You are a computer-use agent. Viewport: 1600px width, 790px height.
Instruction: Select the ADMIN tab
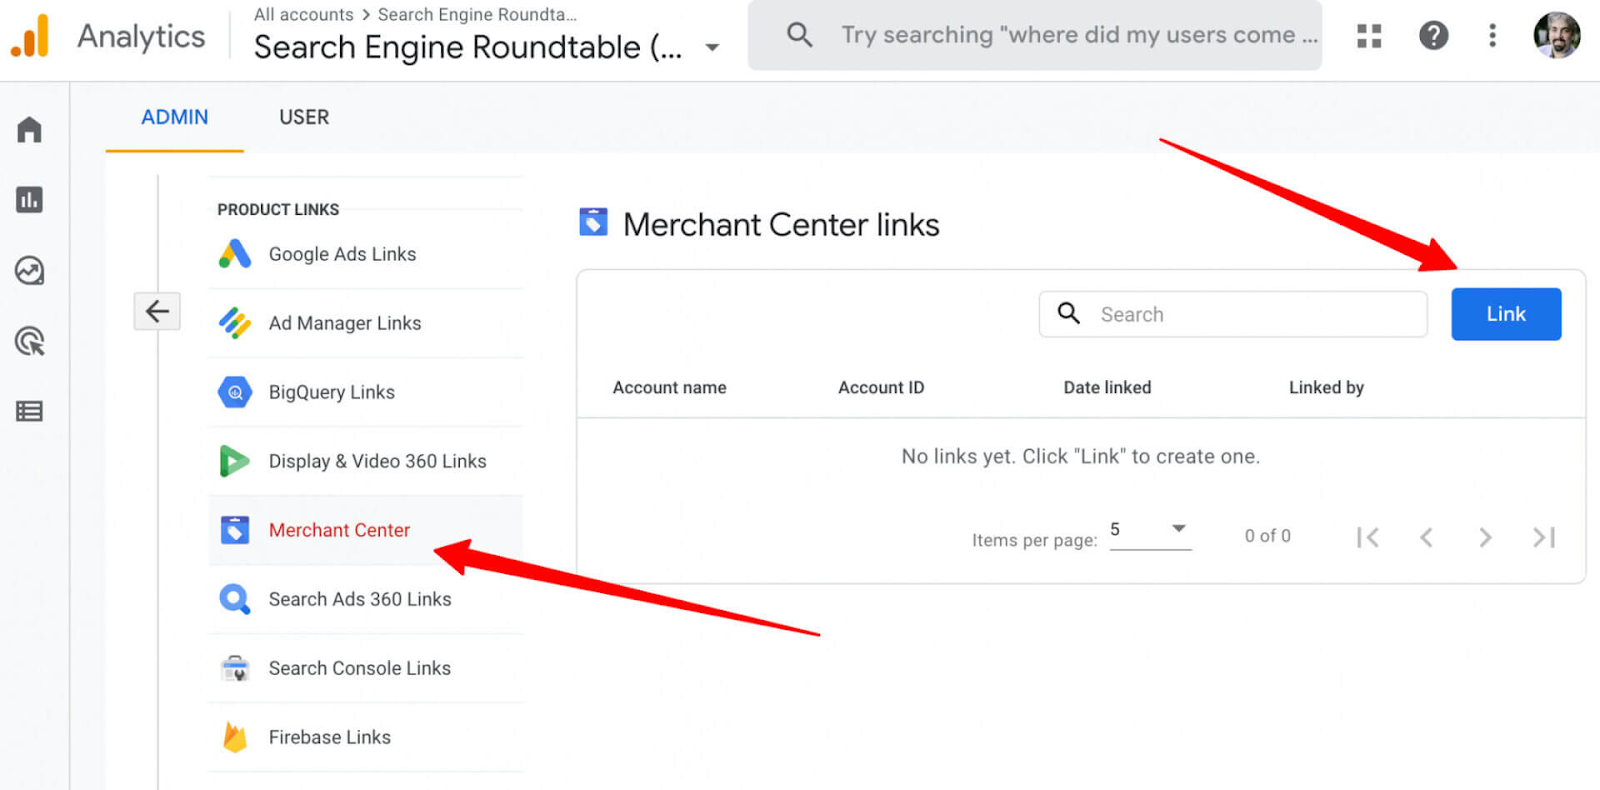[x=174, y=117]
